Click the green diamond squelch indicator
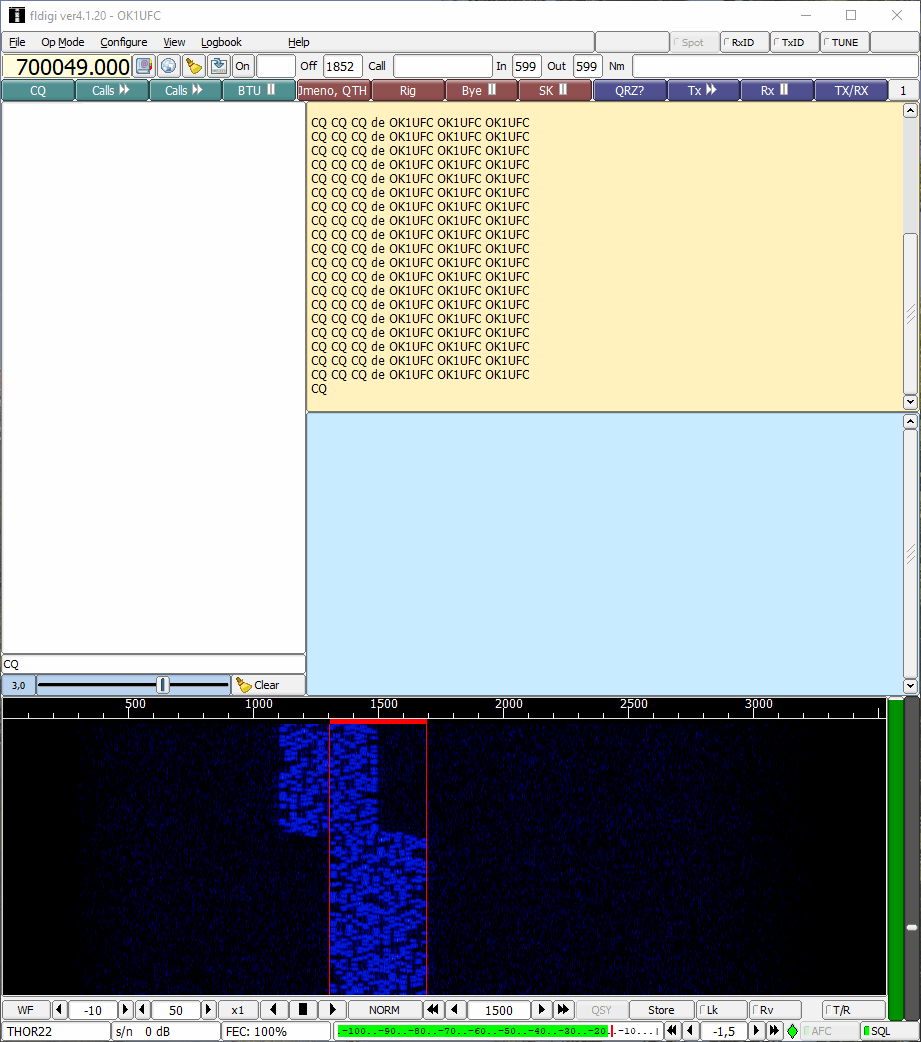This screenshot has height=1042, width=921. [792, 1031]
